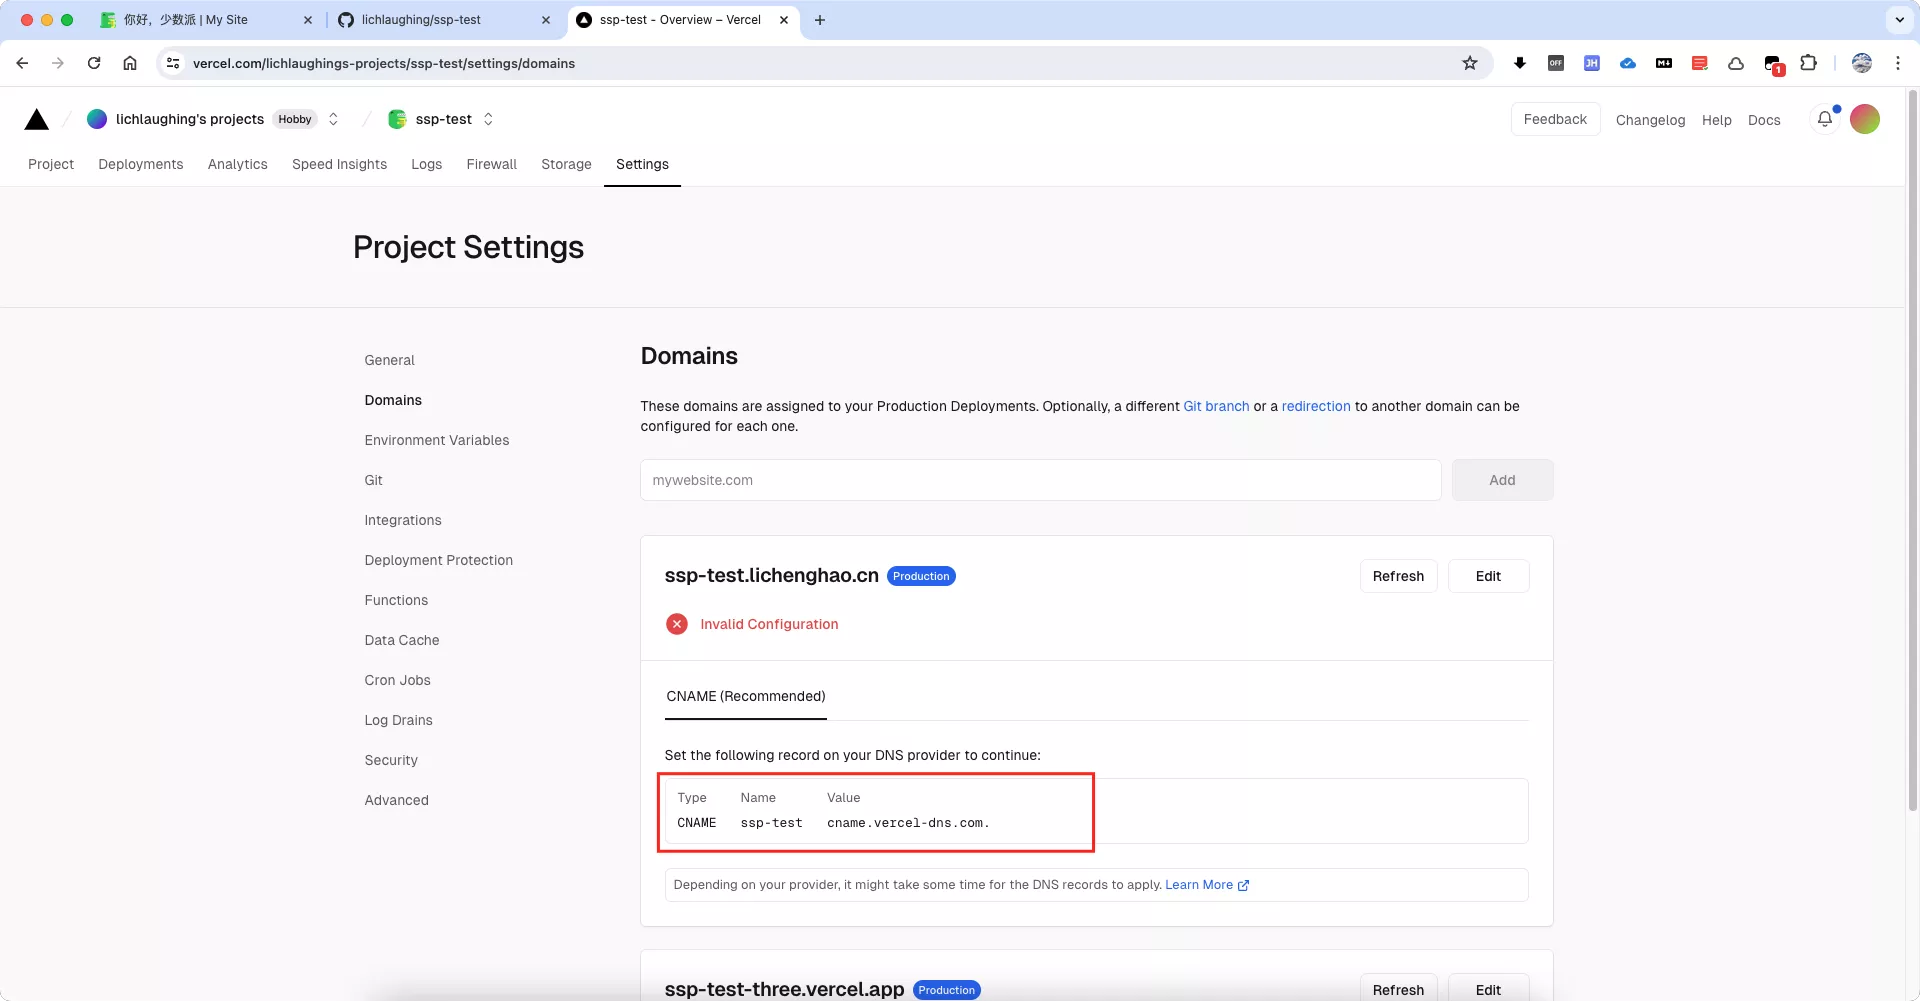
Task: Click the red Invalid Configuration error icon
Action: tap(677, 624)
